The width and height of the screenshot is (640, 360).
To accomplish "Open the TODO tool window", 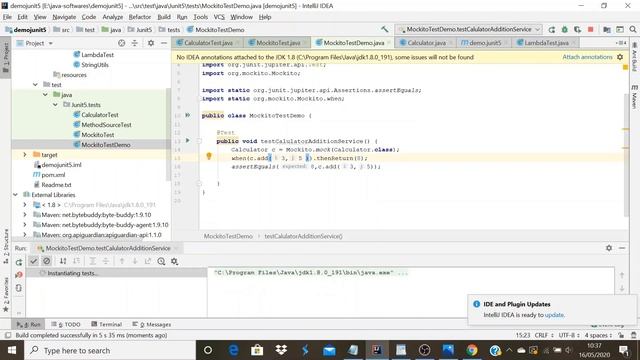I will coord(66,324).
